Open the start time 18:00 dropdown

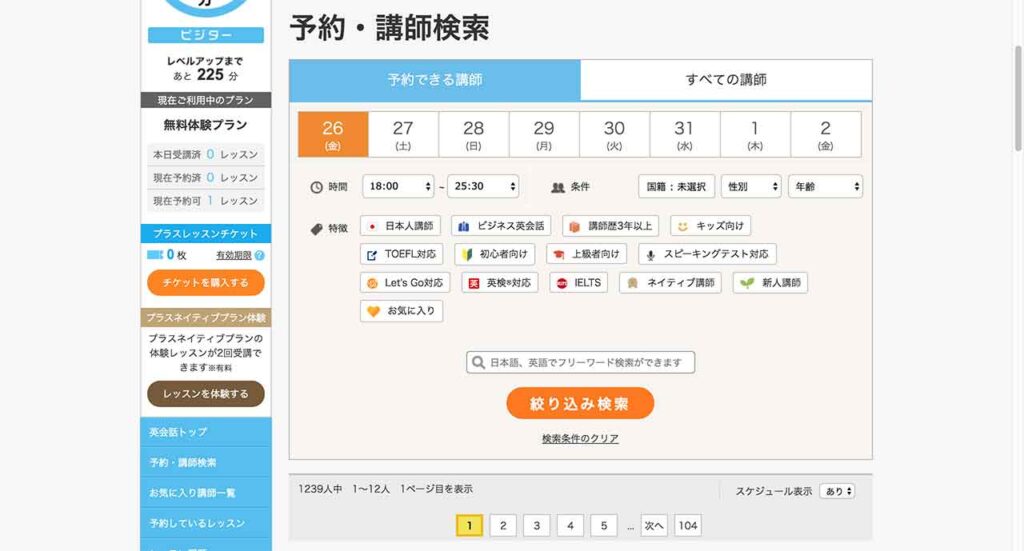coord(398,186)
